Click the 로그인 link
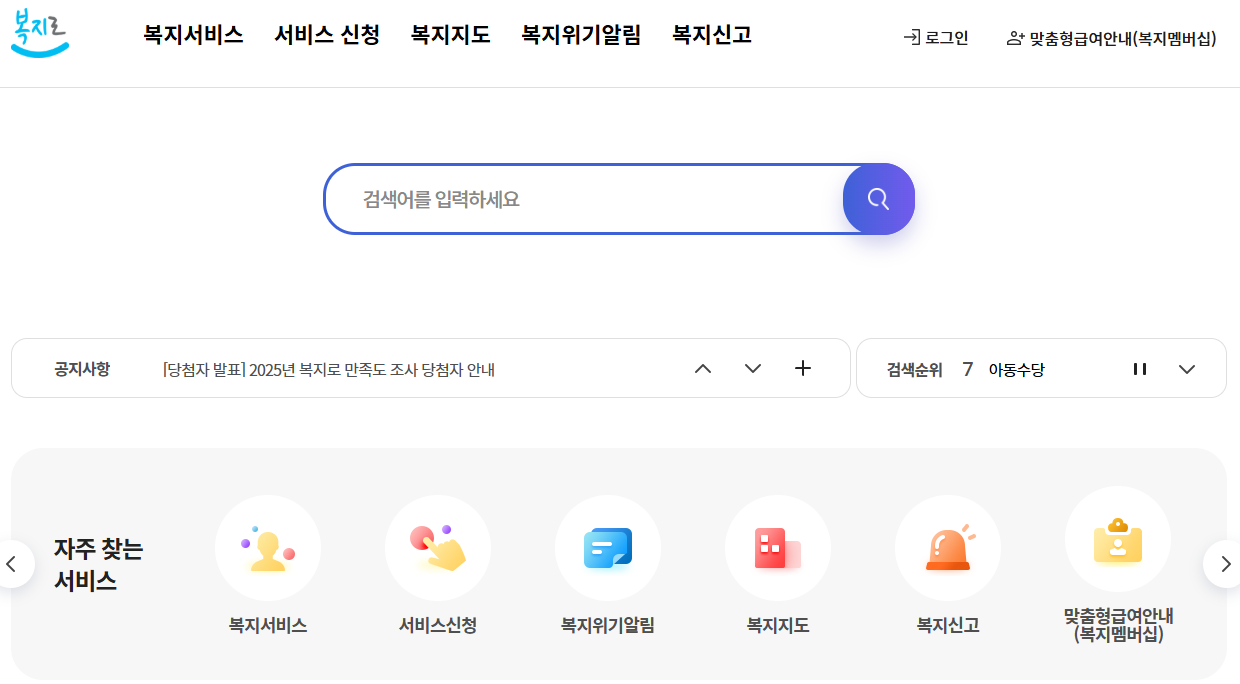 936,38
